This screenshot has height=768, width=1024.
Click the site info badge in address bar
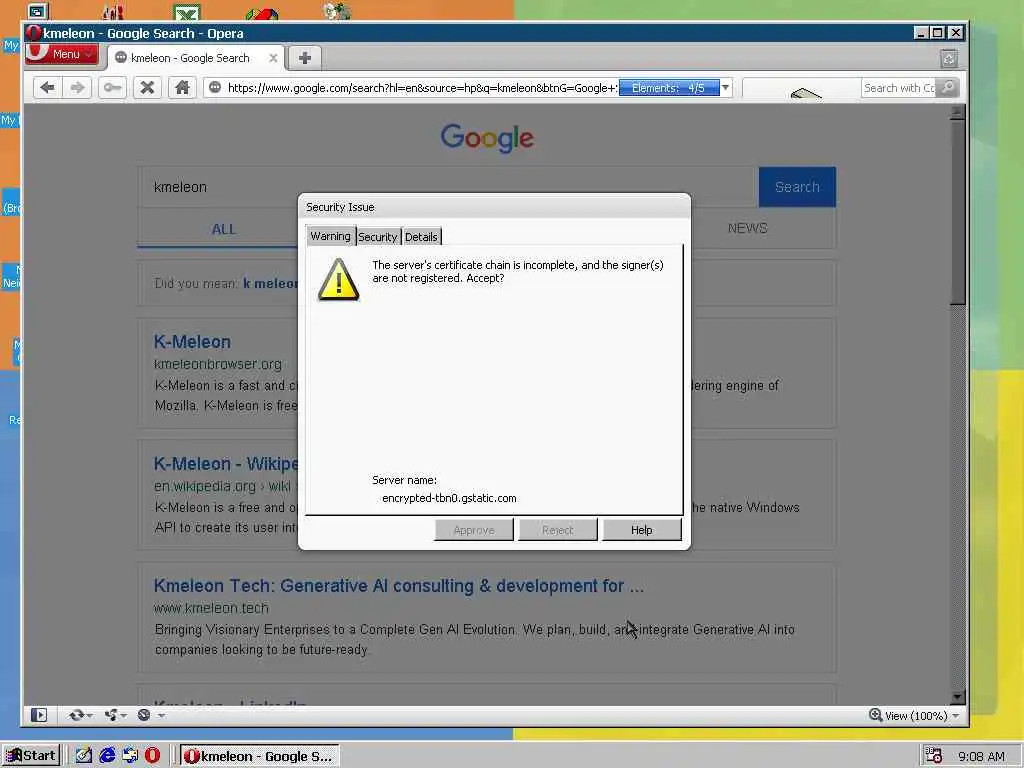coord(215,88)
